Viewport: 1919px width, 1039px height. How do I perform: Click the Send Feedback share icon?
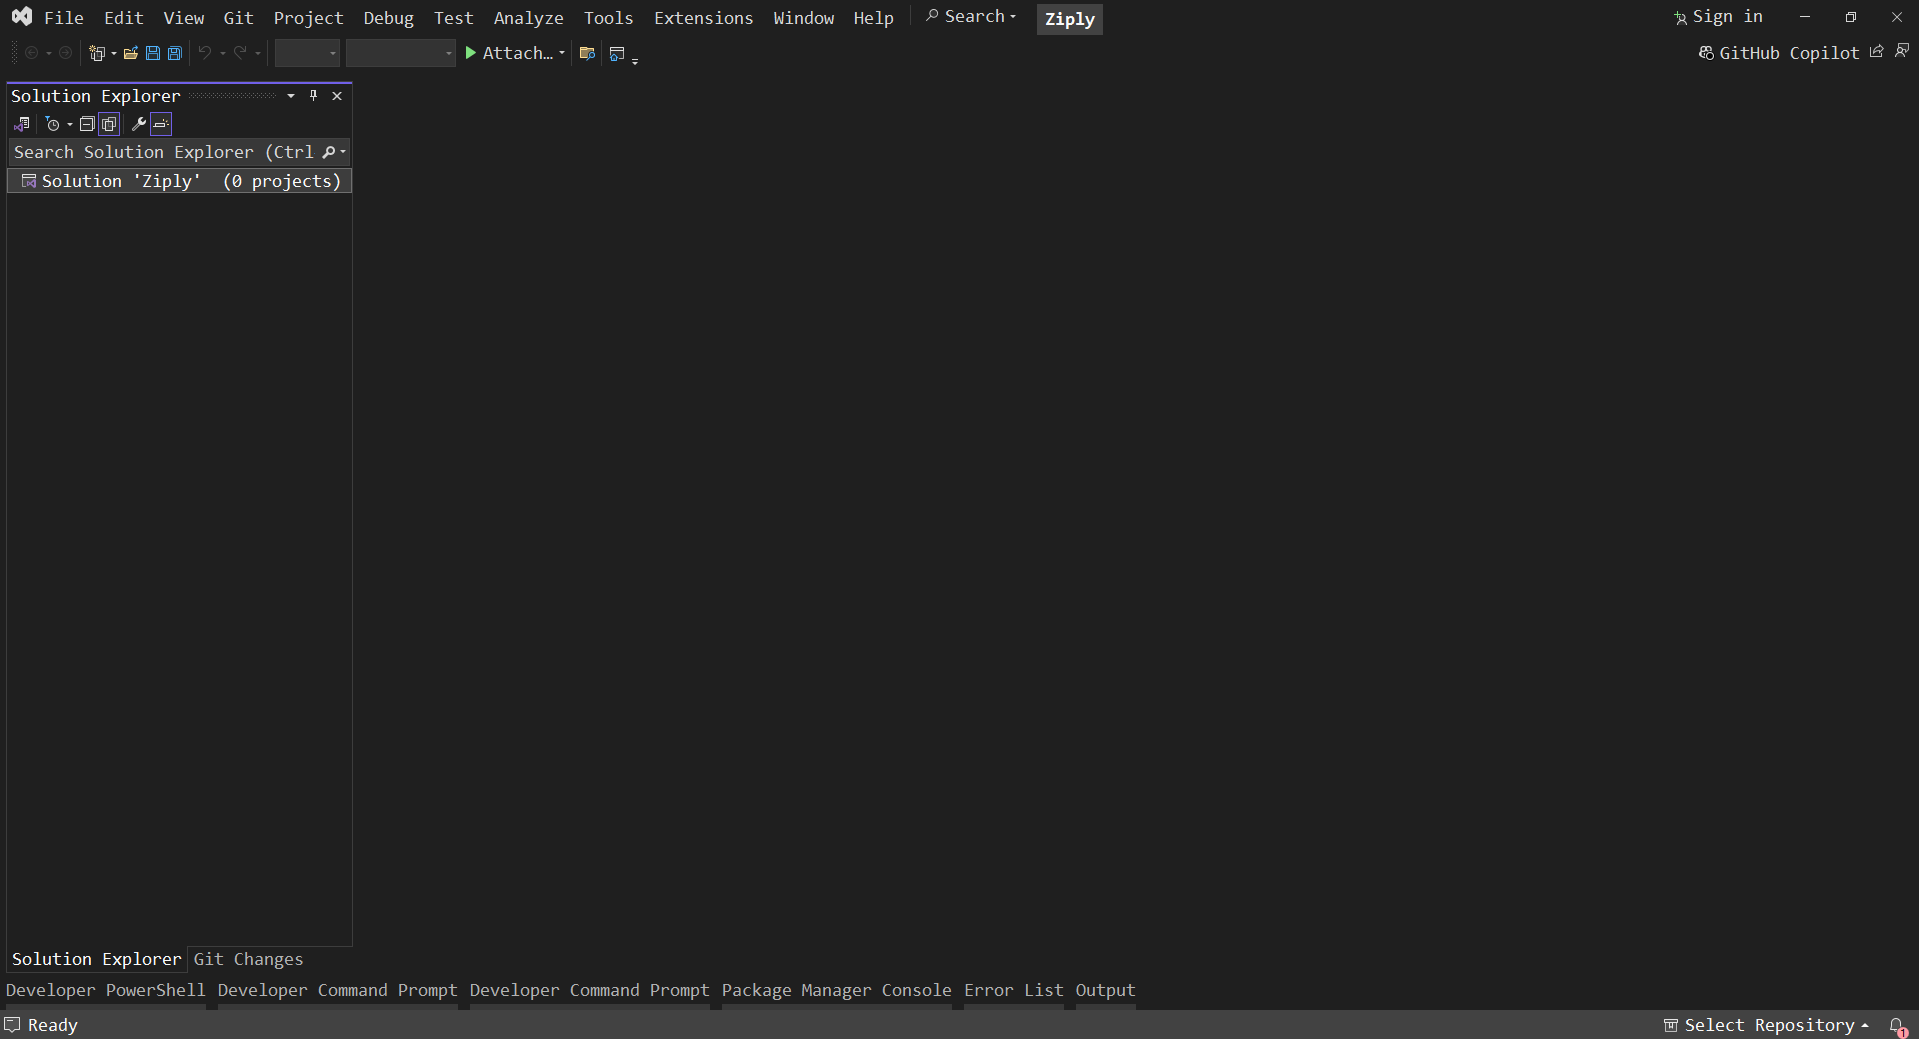(1877, 51)
